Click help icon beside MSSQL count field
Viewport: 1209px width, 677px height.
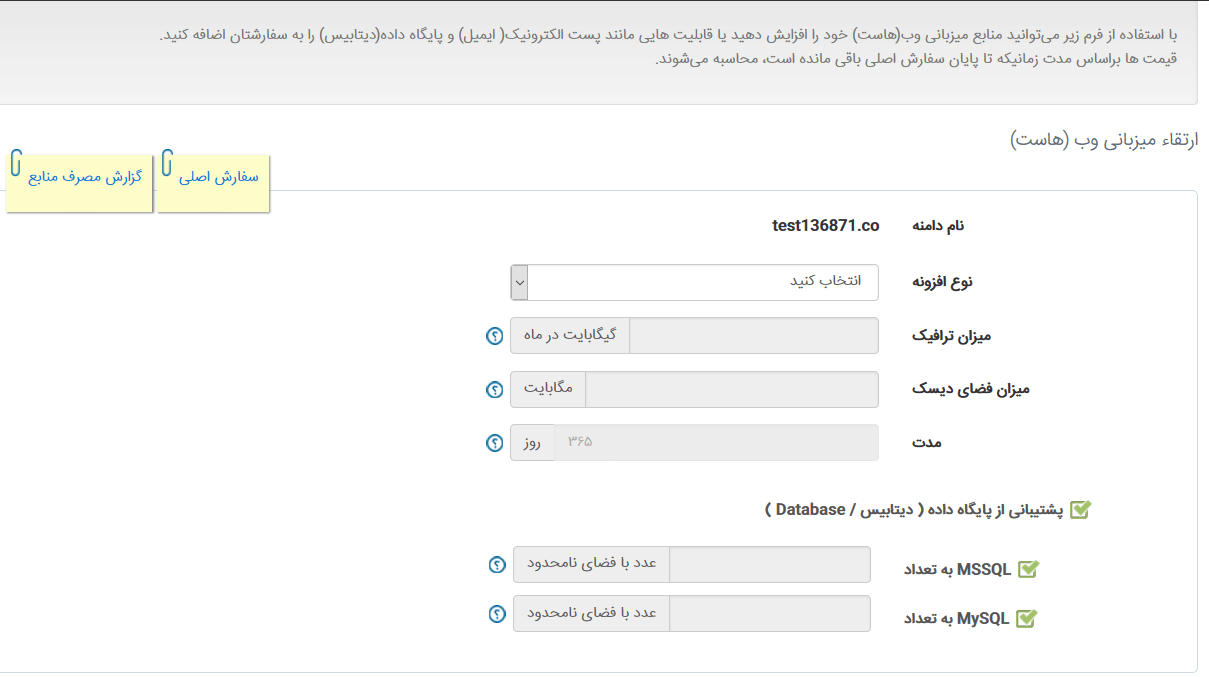coord(497,565)
